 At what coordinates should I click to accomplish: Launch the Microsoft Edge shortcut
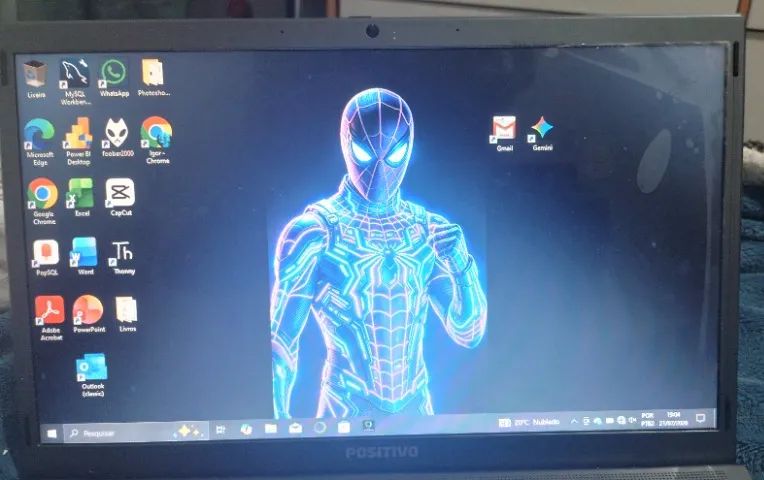click(x=40, y=142)
